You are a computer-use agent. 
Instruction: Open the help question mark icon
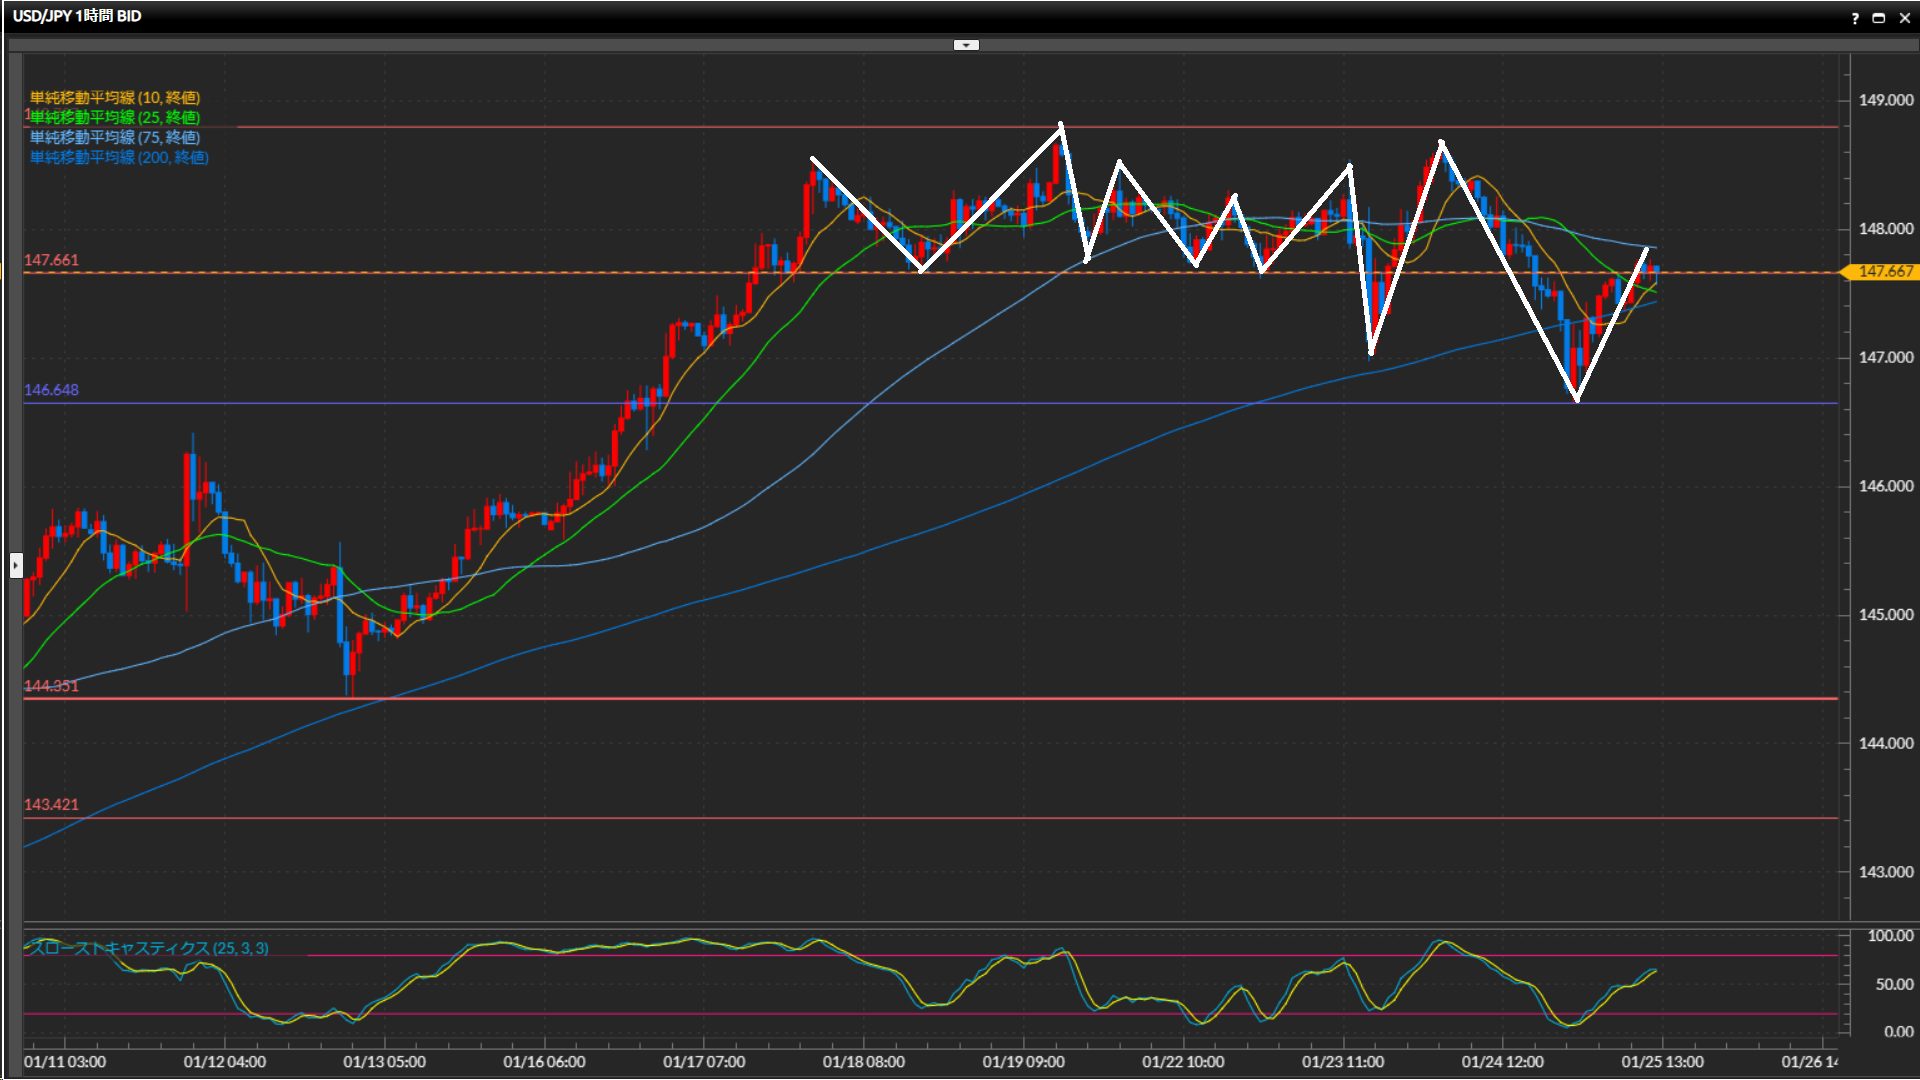coord(1855,18)
